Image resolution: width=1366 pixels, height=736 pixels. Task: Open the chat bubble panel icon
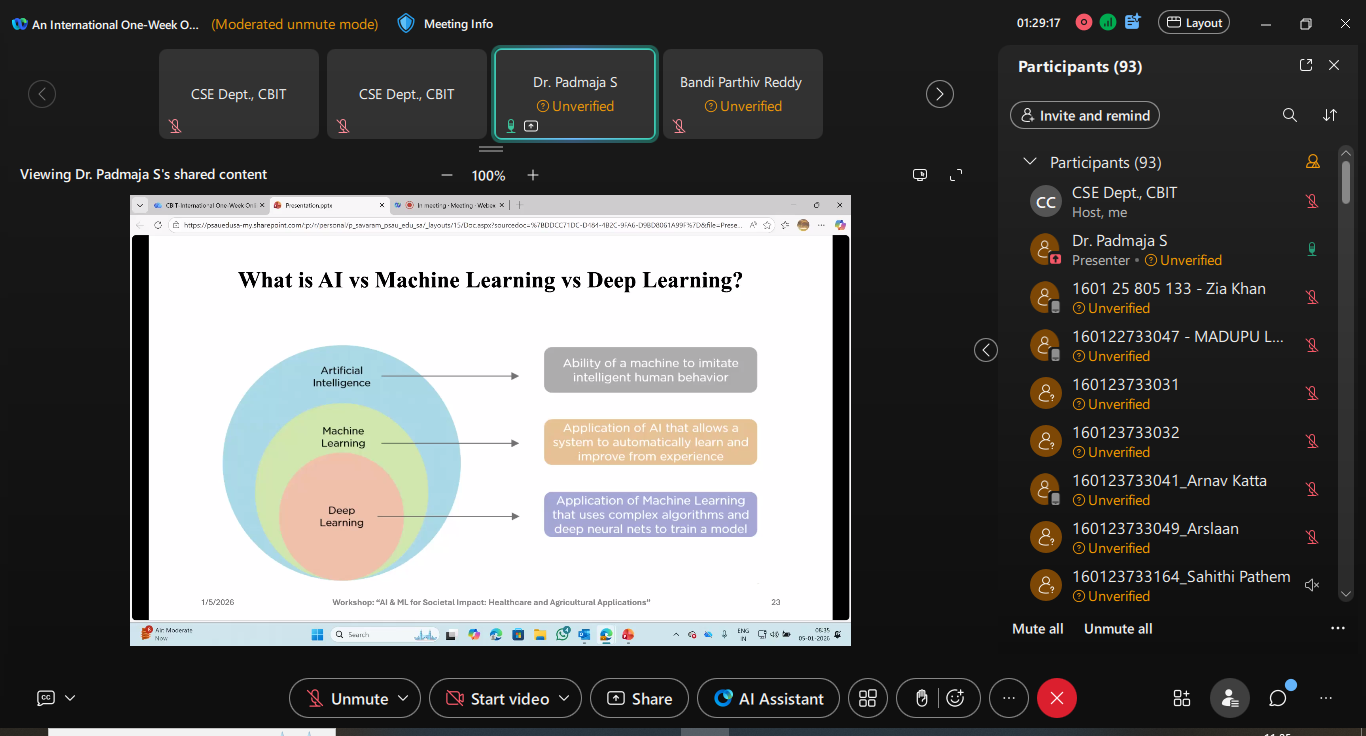(1277, 698)
